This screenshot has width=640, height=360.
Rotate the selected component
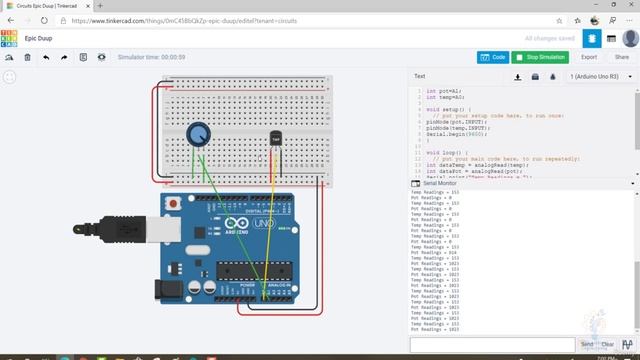(9, 58)
